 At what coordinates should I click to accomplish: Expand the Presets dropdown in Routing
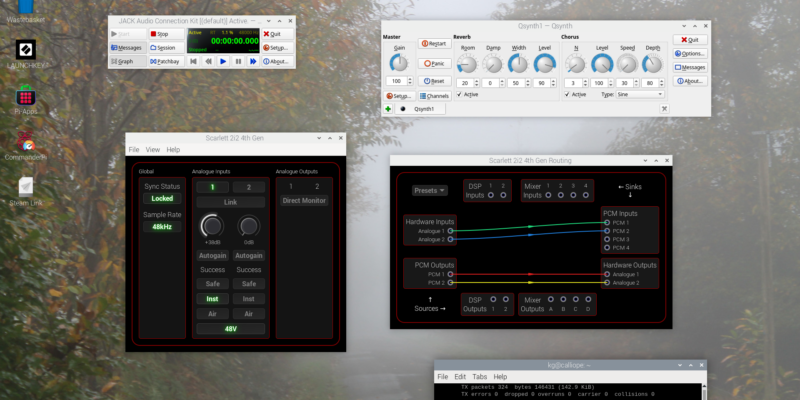(x=429, y=190)
